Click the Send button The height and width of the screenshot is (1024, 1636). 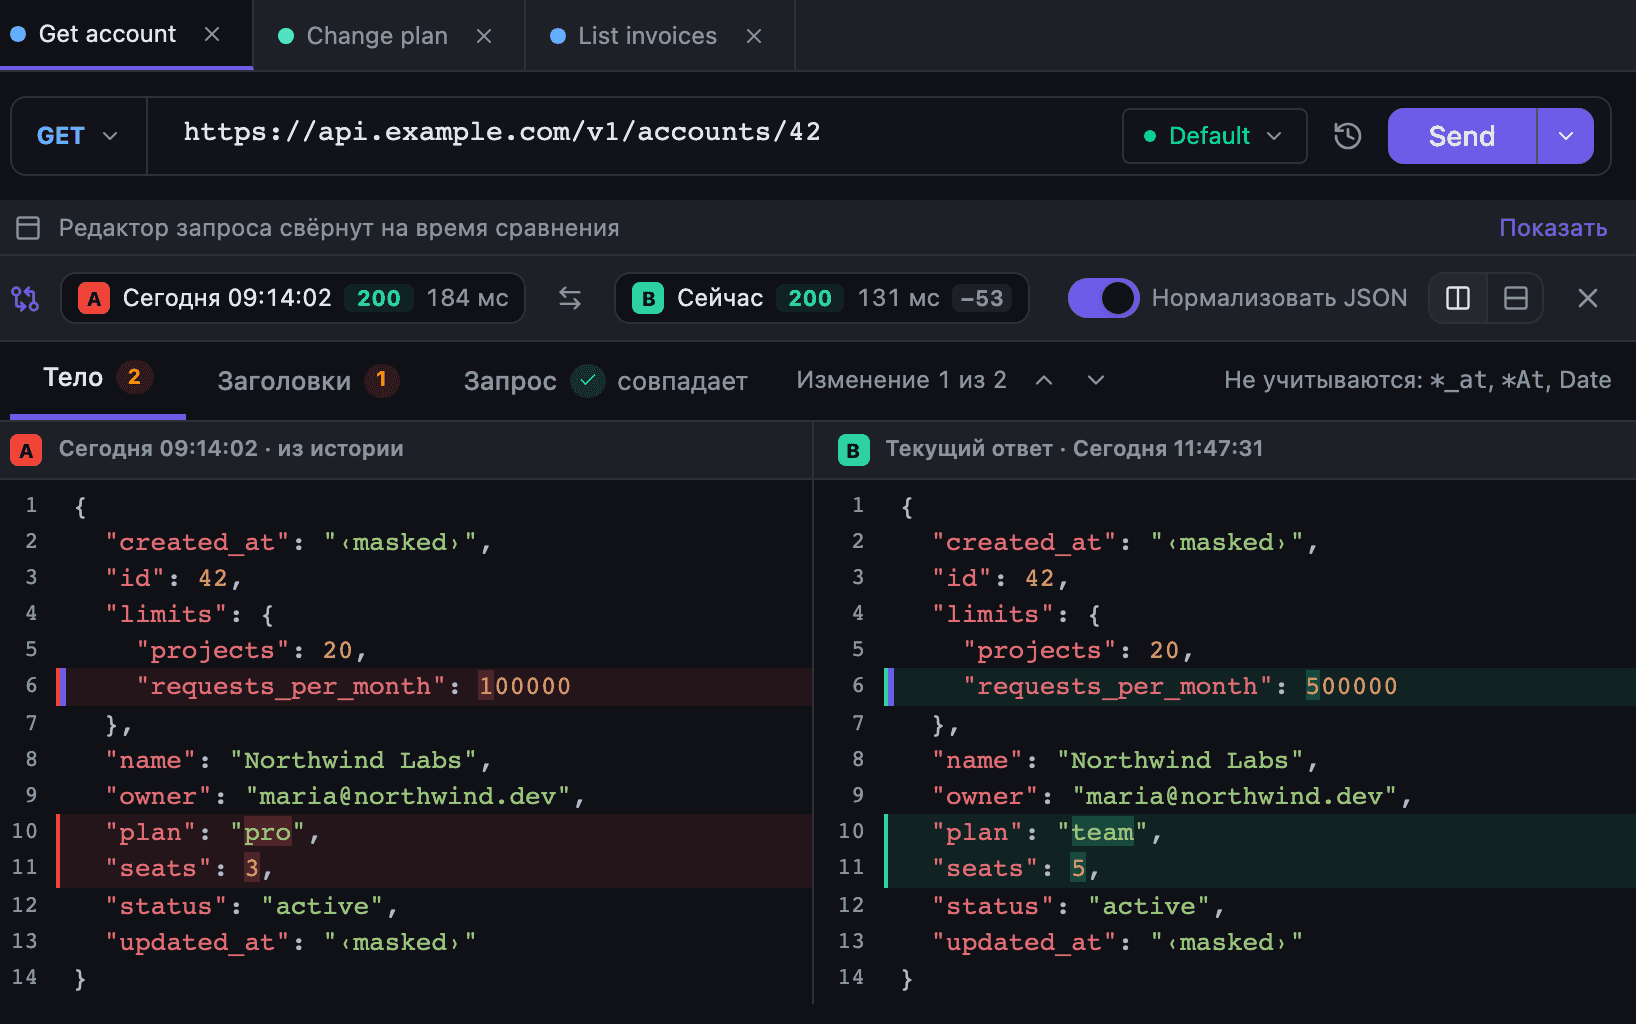tap(1462, 136)
